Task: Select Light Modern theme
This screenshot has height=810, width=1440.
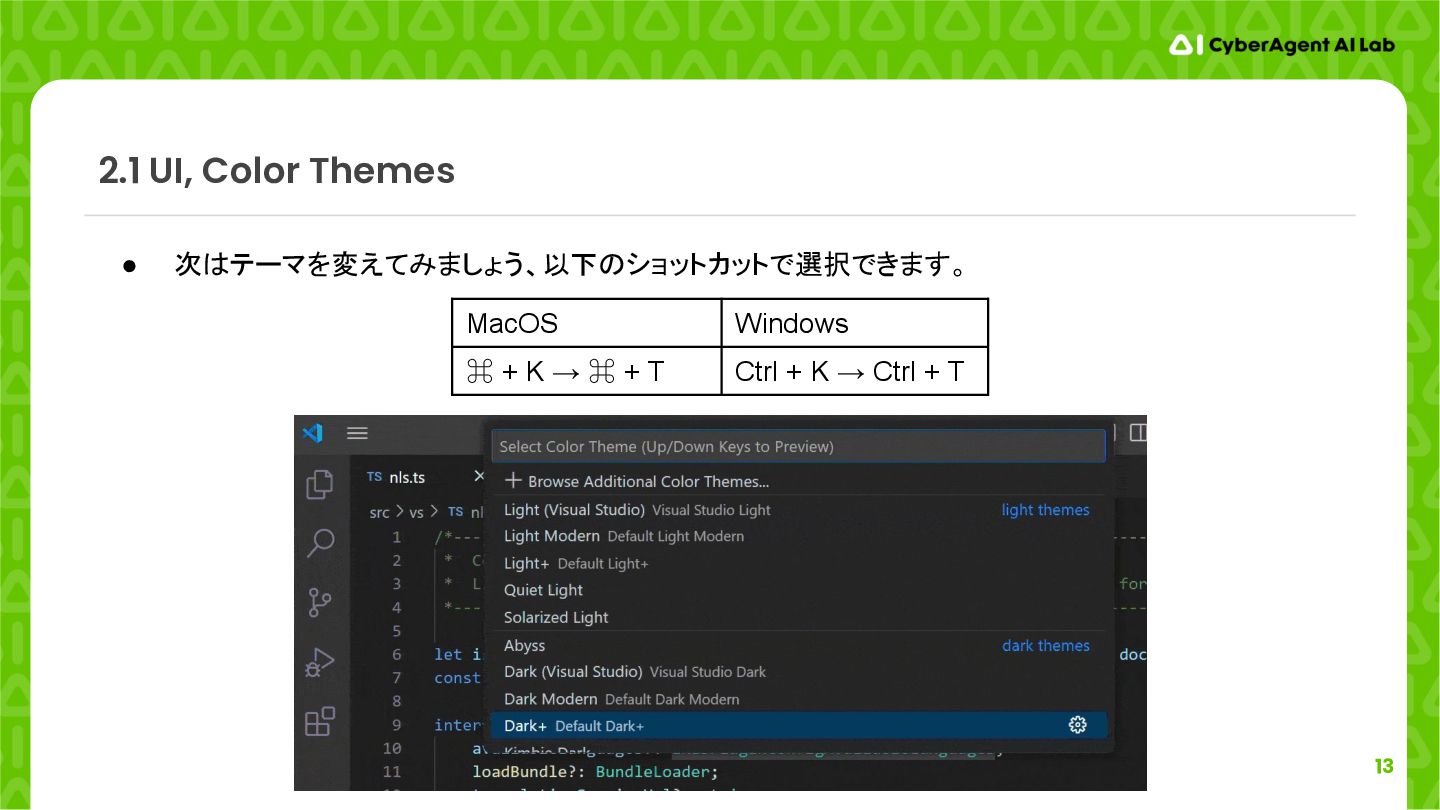Action: click(x=798, y=536)
